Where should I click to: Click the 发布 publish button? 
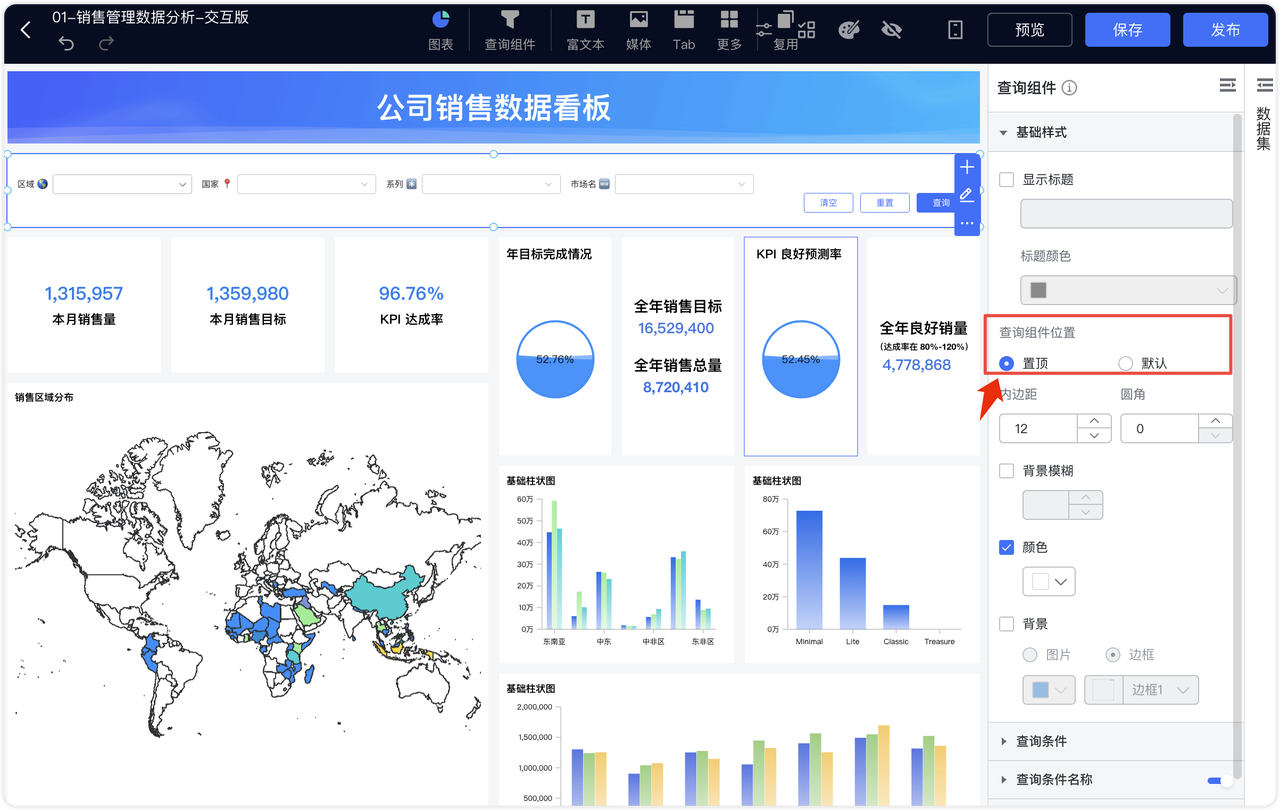[x=1225, y=29]
